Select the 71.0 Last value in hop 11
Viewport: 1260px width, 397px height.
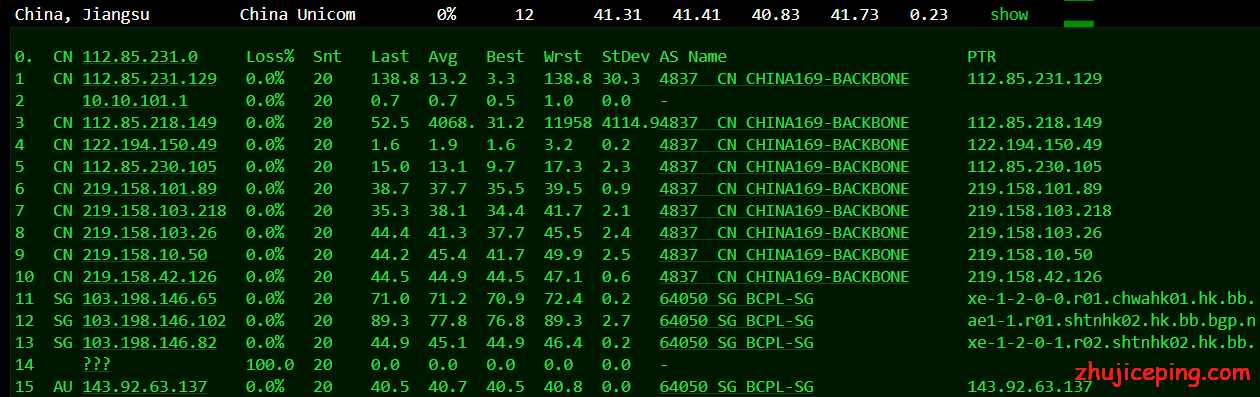[x=390, y=299]
